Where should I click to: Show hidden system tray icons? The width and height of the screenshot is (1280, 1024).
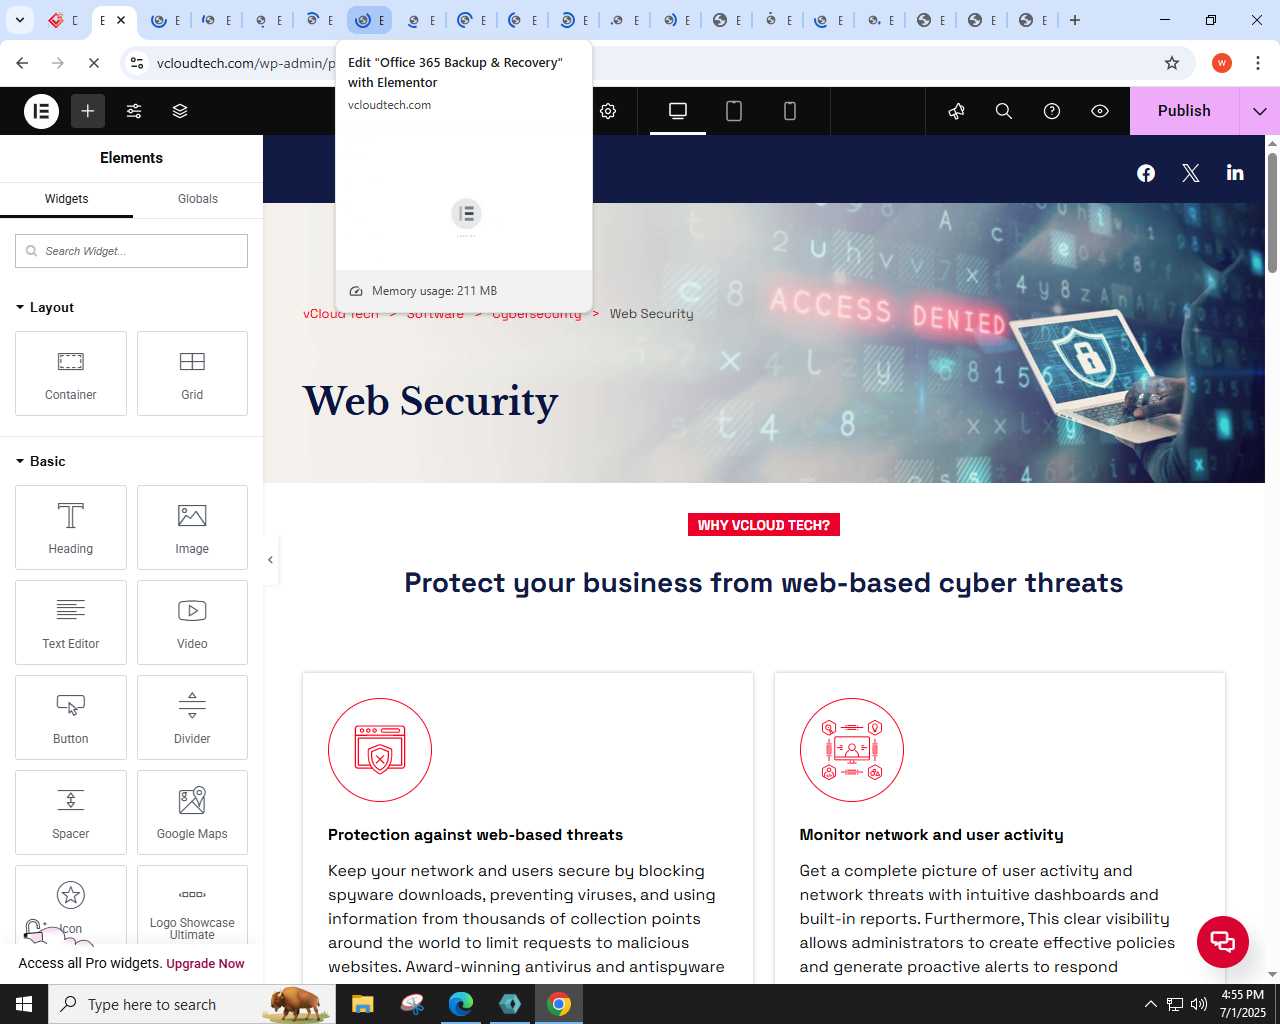[1150, 1004]
